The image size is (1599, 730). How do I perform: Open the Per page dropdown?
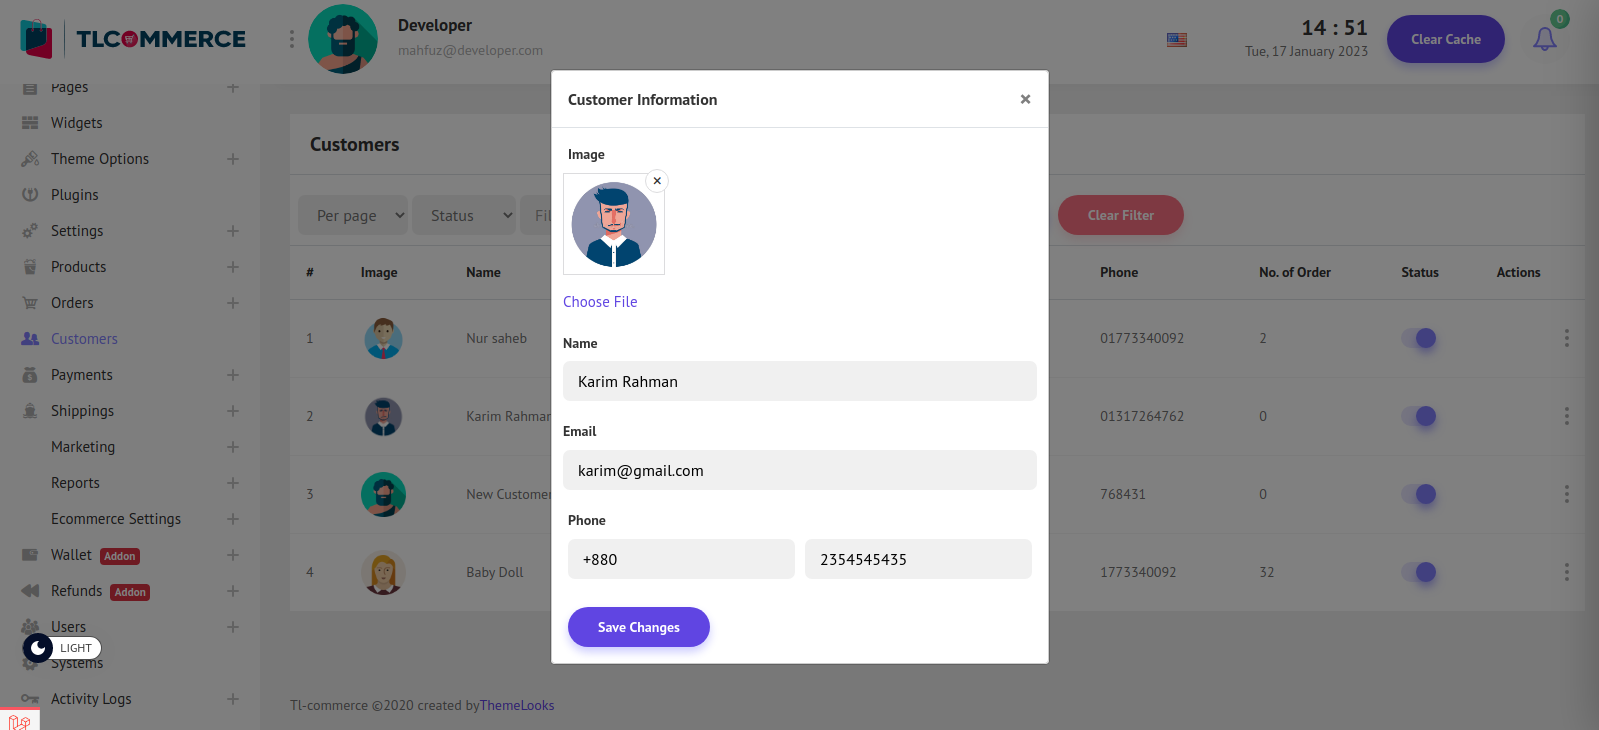tap(353, 215)
